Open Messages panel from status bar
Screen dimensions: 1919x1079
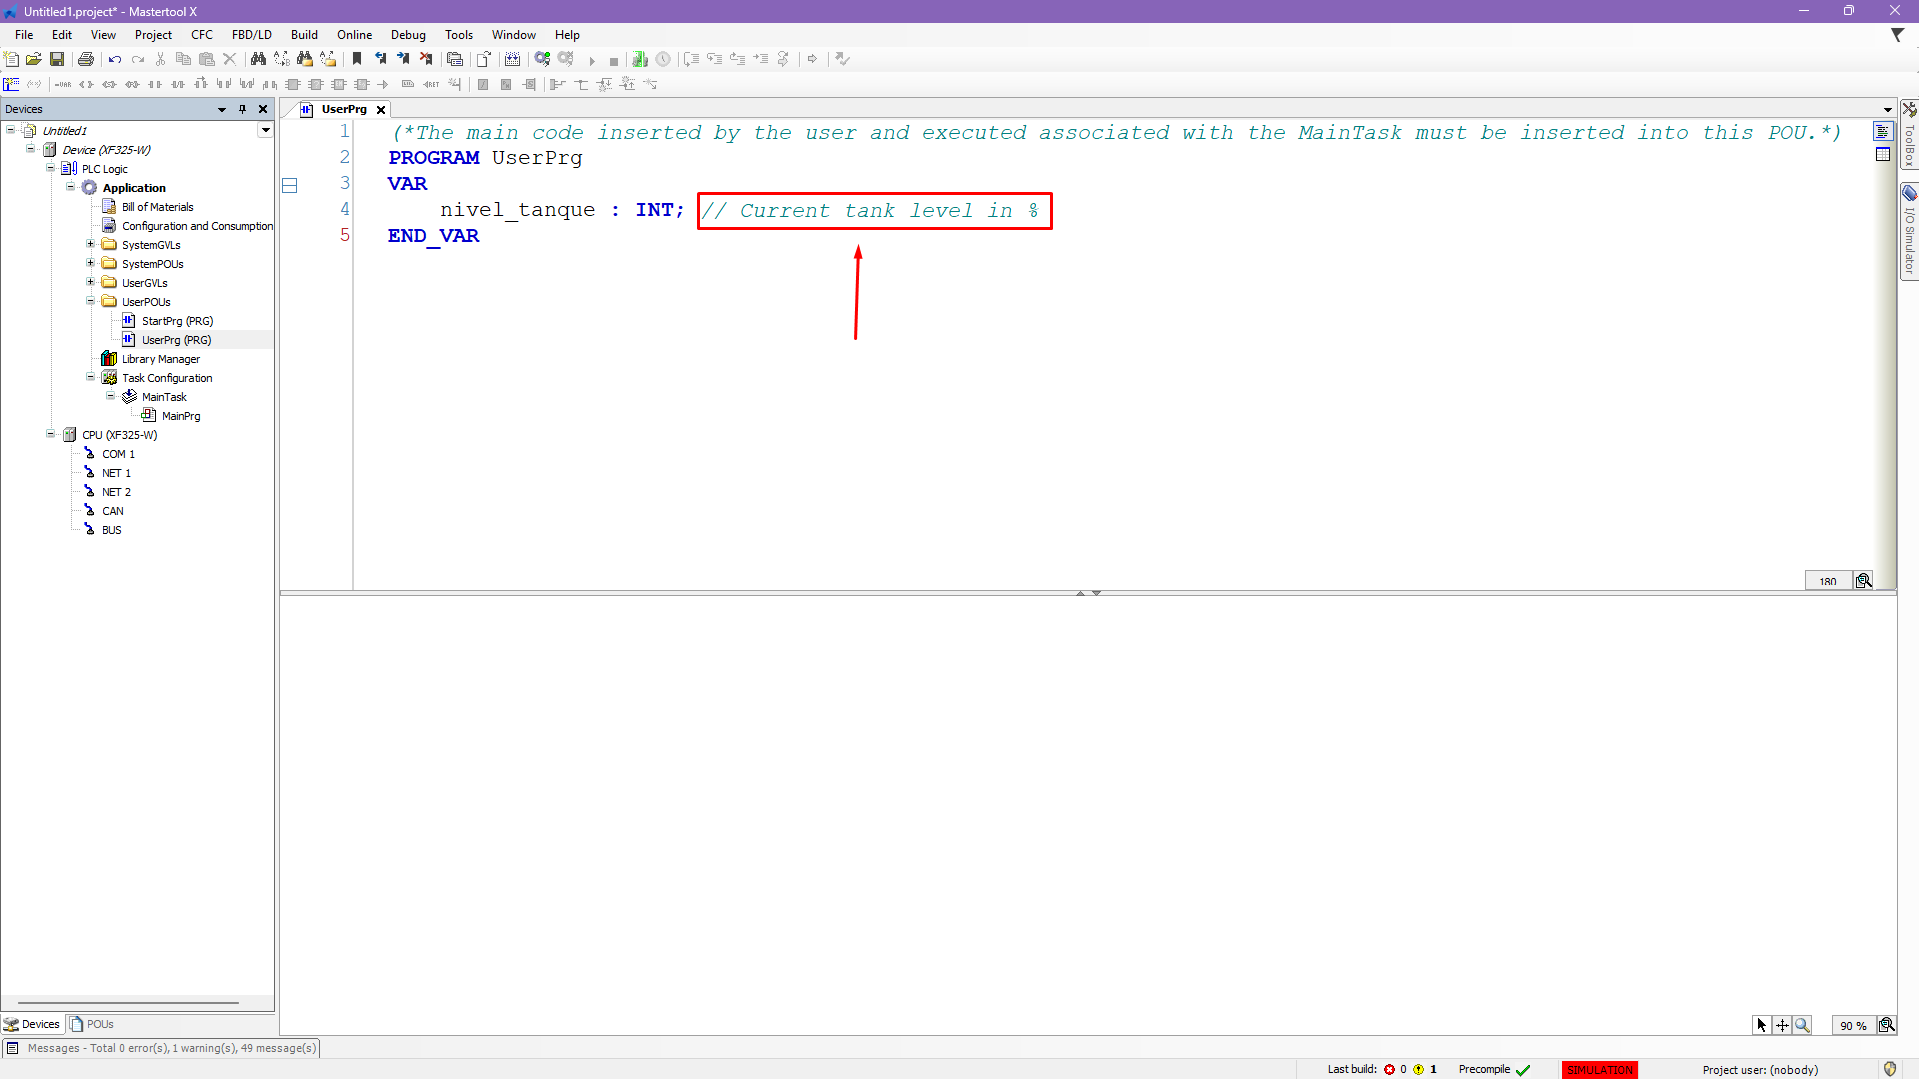(x=161, y=1048)
